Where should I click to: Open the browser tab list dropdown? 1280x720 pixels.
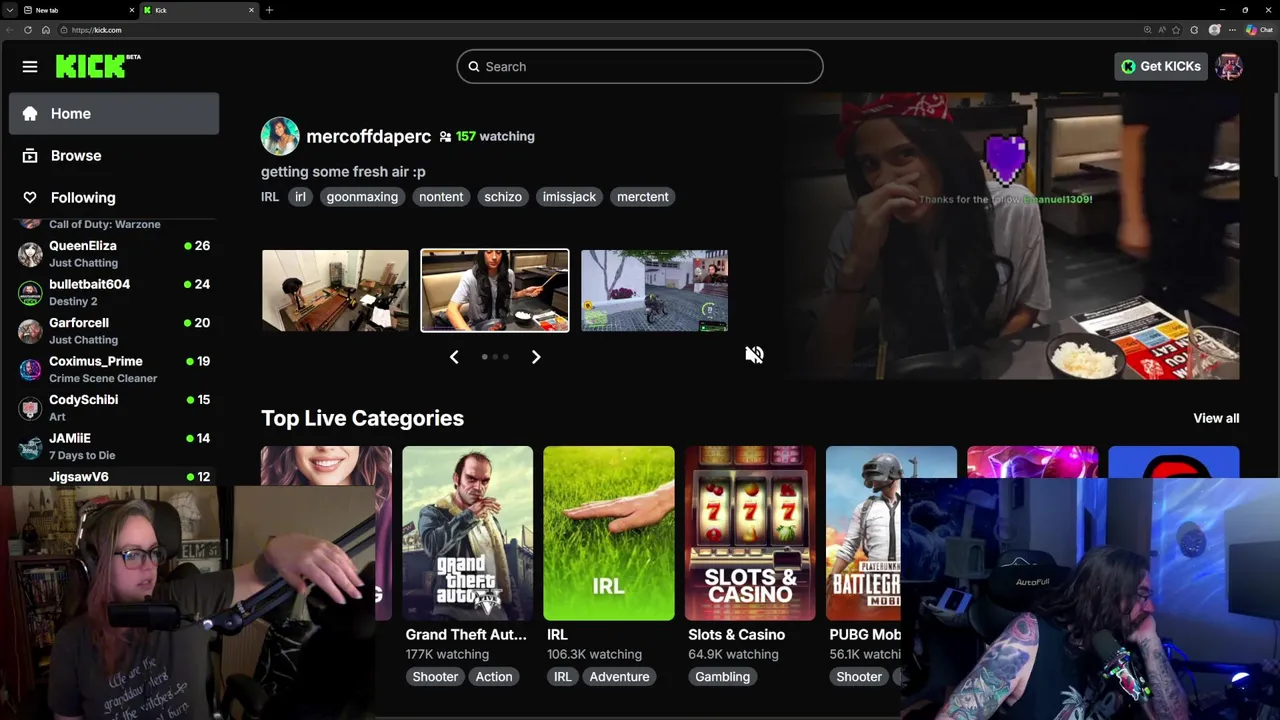pos(9,10)
